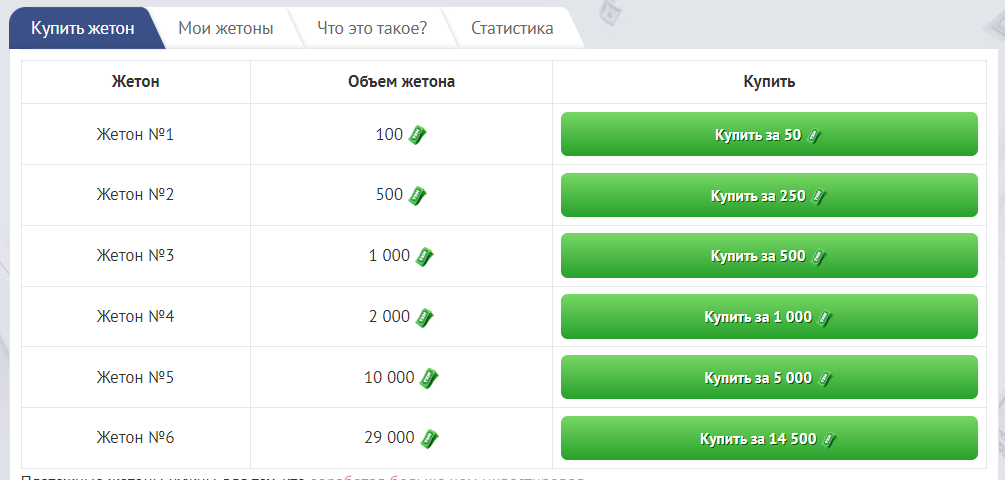Image resolution: width=1005 pixels, height=480 pixels.
Task: Click the Купить за 500 button
Action: click(x=768, y=256)
